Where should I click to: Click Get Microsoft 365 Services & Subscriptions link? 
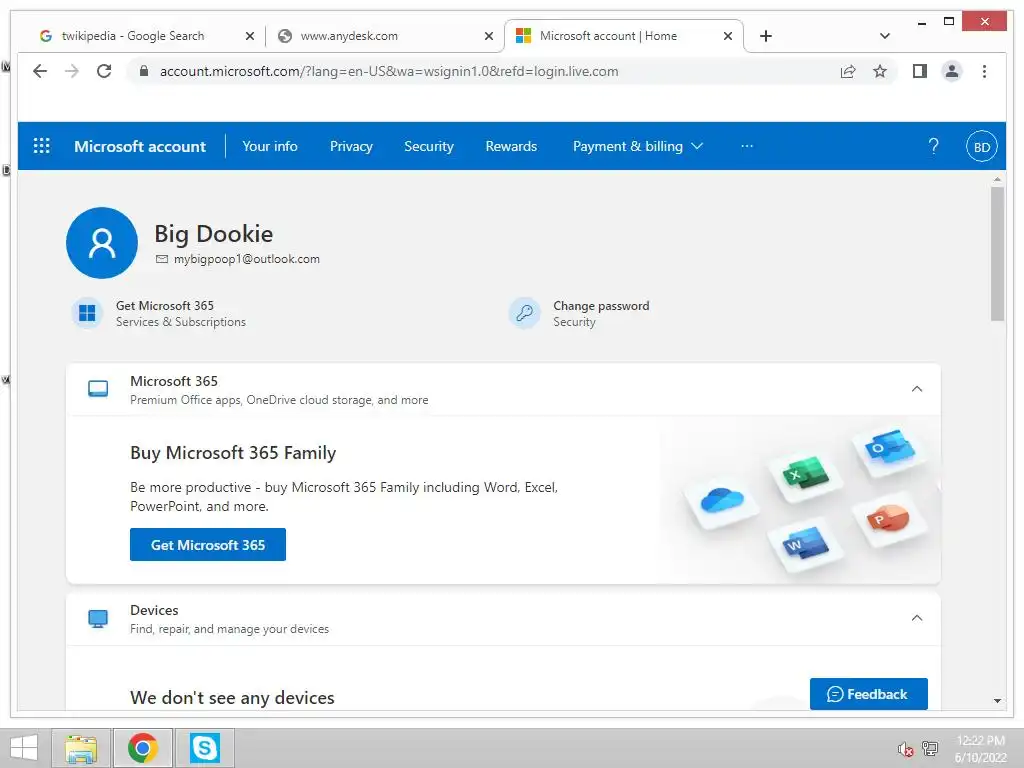(x=181, y=313)
